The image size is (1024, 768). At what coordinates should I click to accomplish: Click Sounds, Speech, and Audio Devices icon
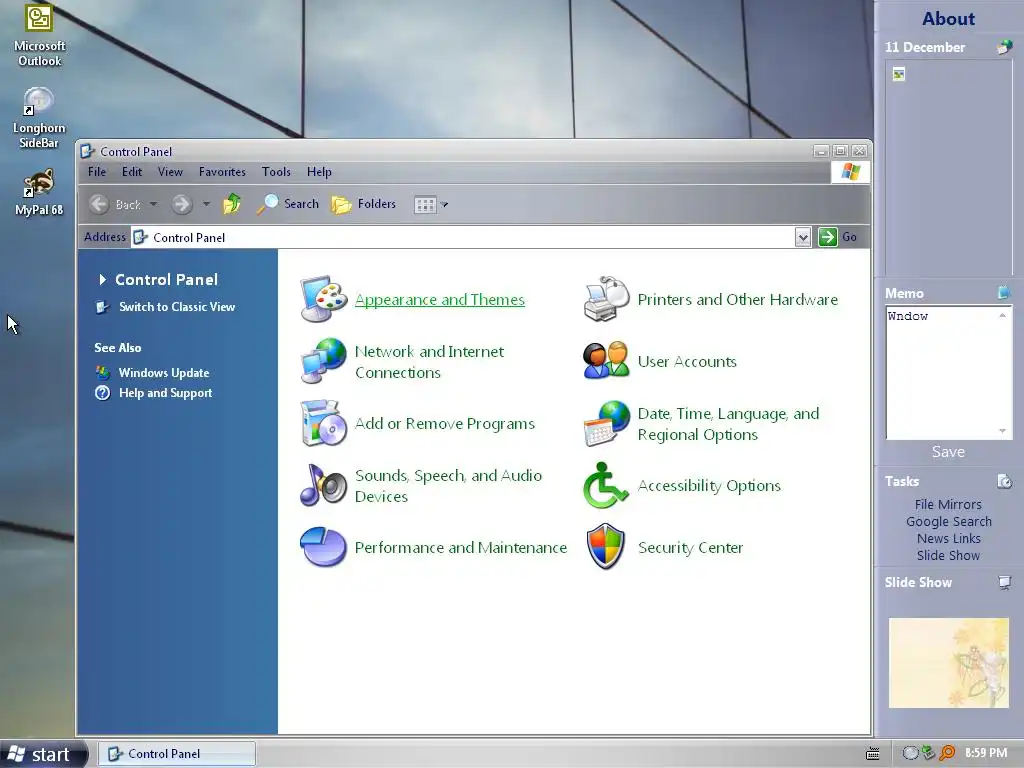coord(323,485)
